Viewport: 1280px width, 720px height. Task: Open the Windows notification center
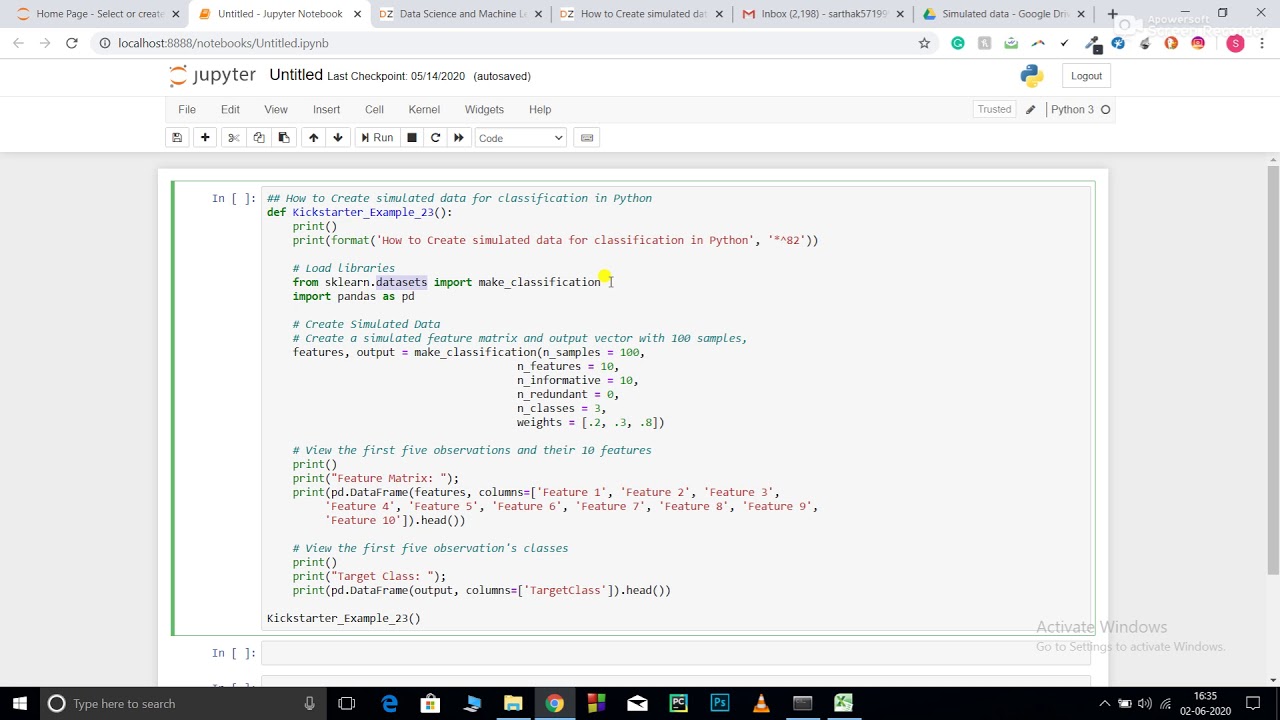pos(1254,703)
